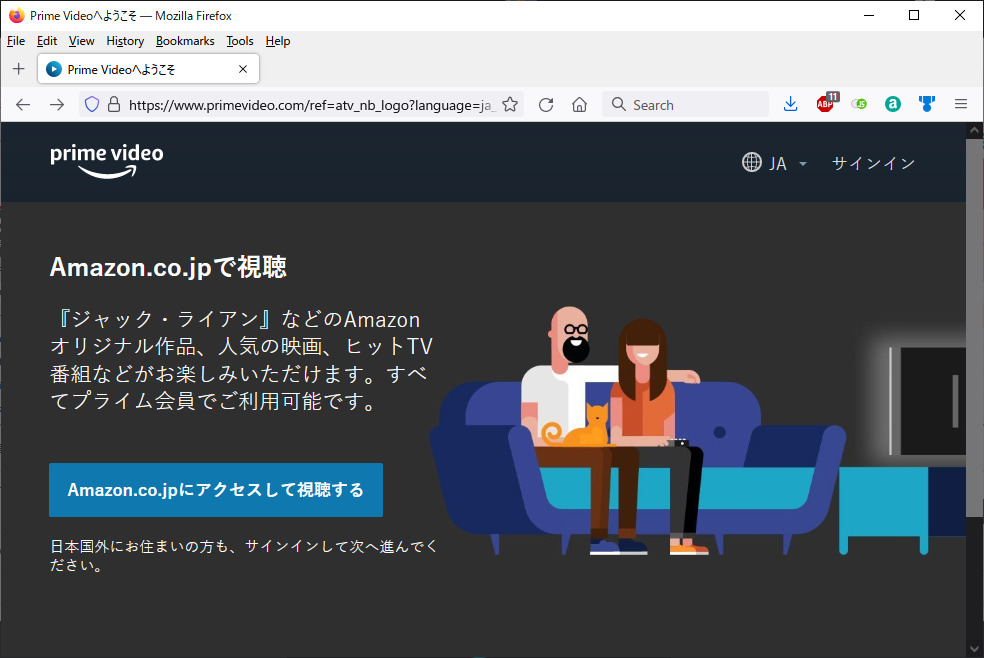Click the Amazon.co.jpにアクセスして視聴する button
The height and width of the screenshot is (658, 984).
tap(216, 490)
